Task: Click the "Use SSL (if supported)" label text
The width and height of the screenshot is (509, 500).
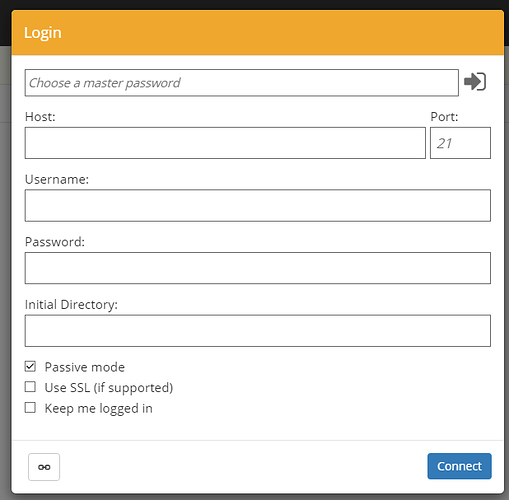Action: coord(109,388)
